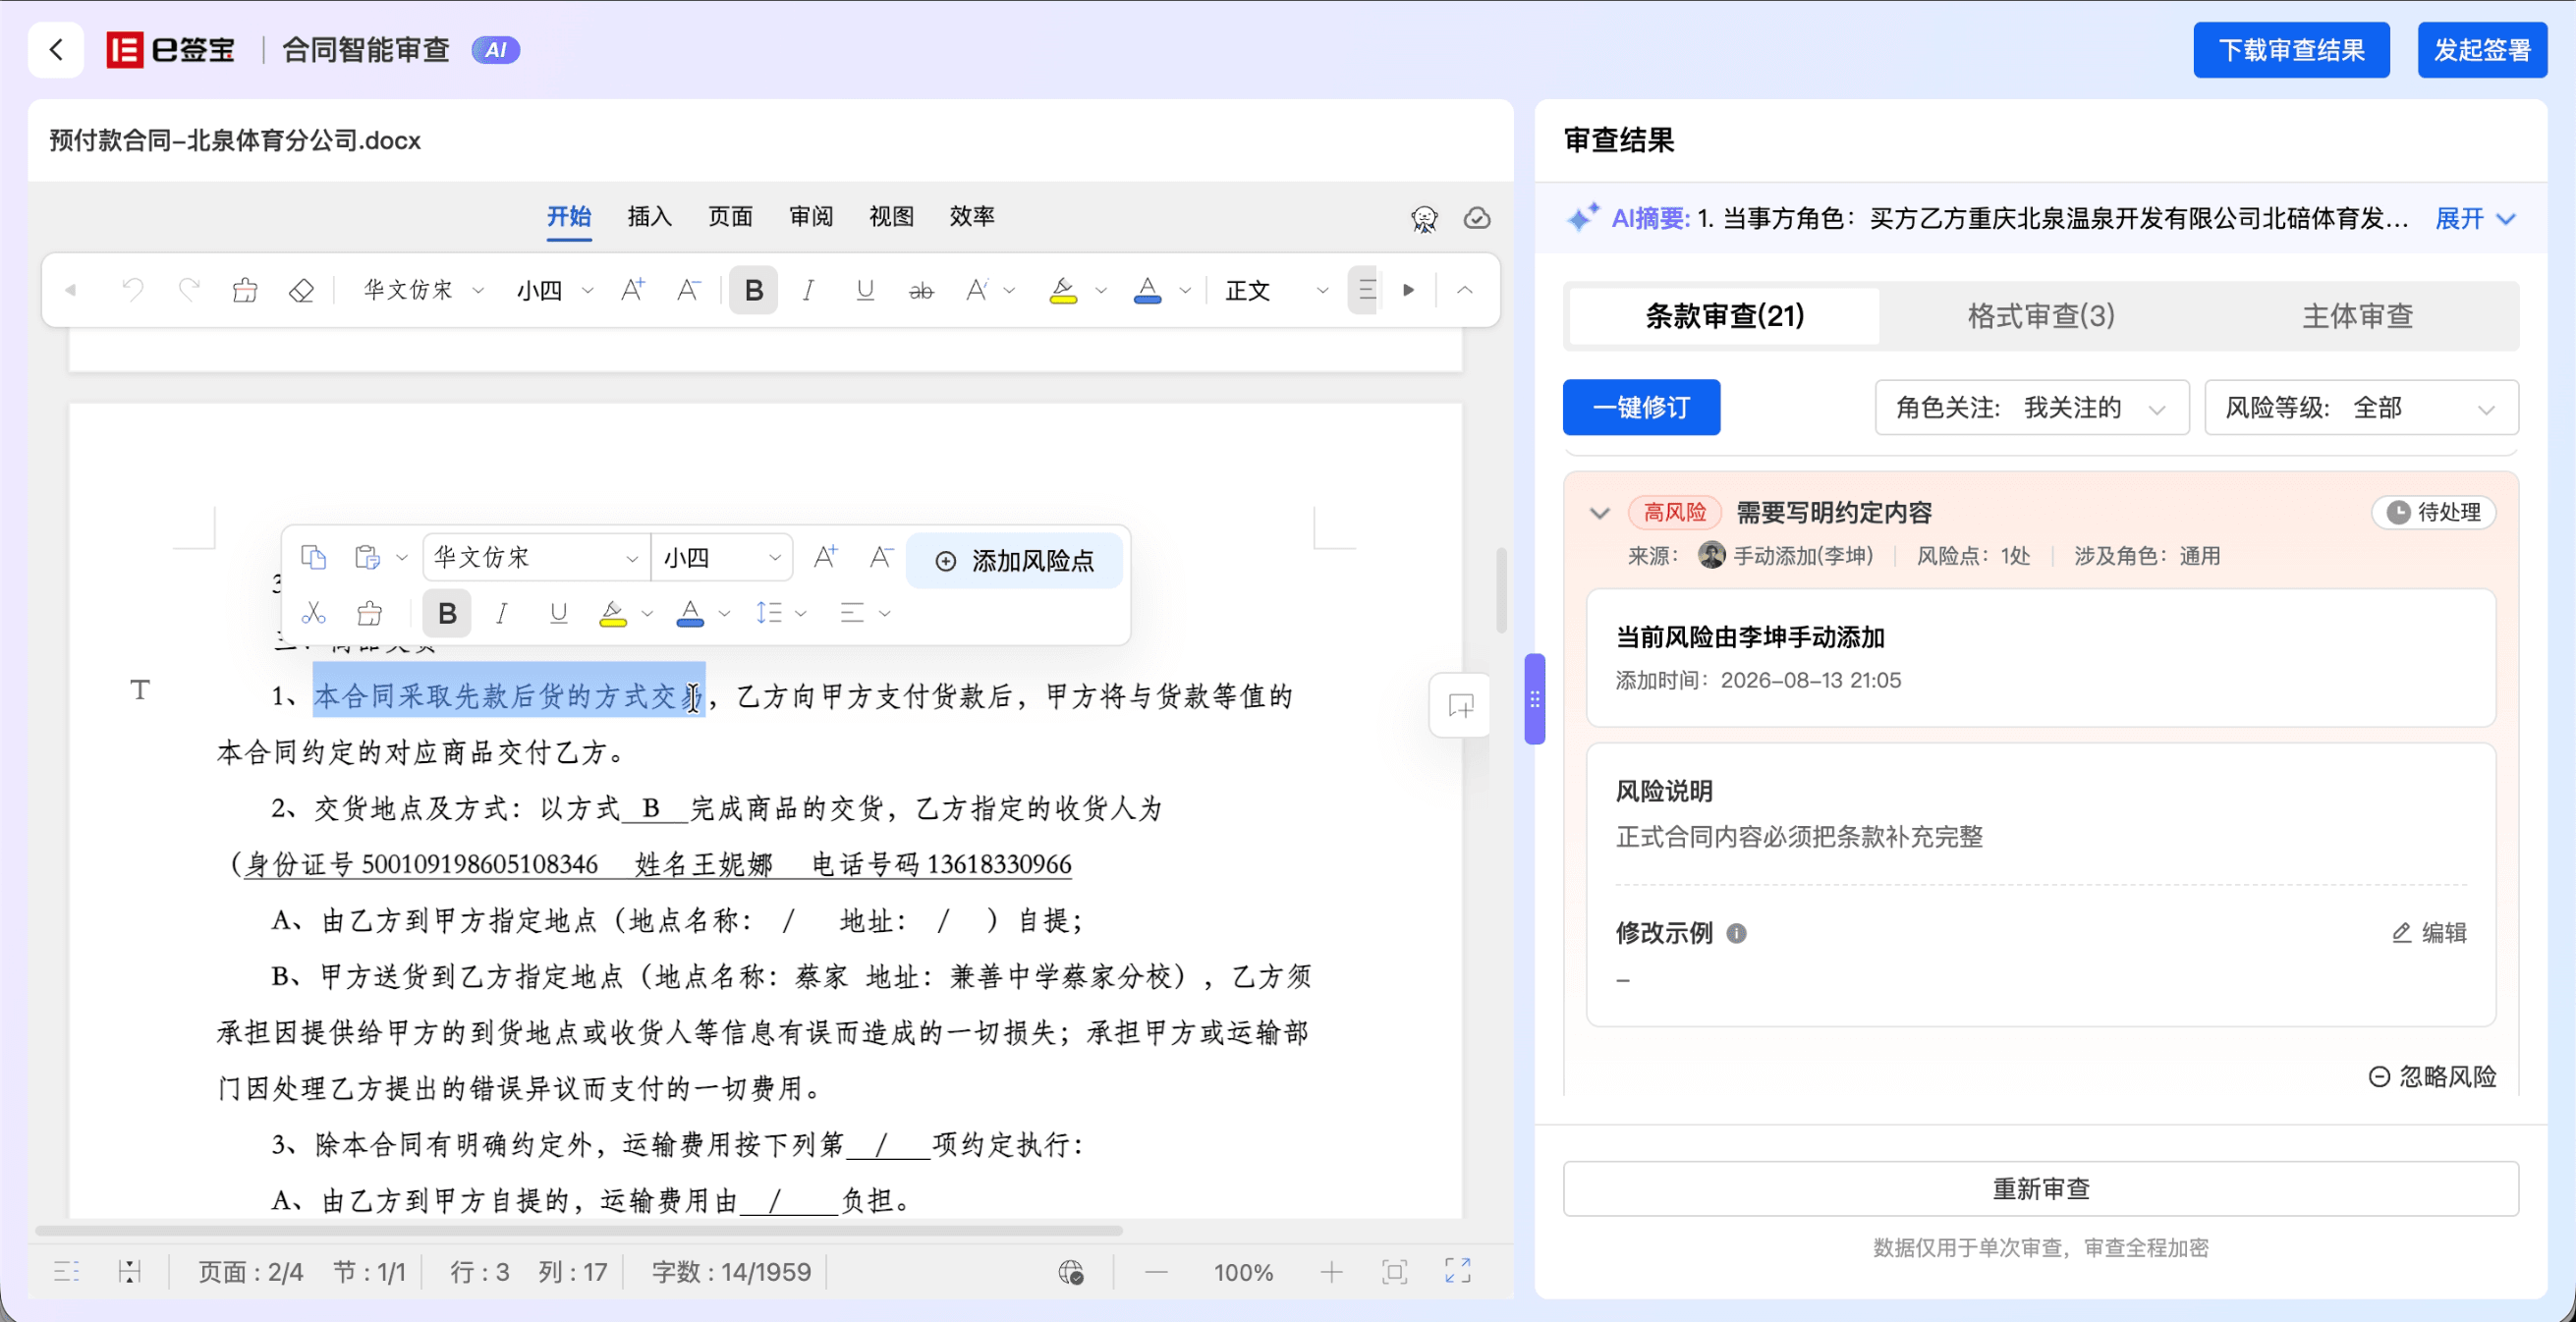2576x1322 pixels.
Task: Open font color dropdown in main ribbon
Action: [1185, 291]
